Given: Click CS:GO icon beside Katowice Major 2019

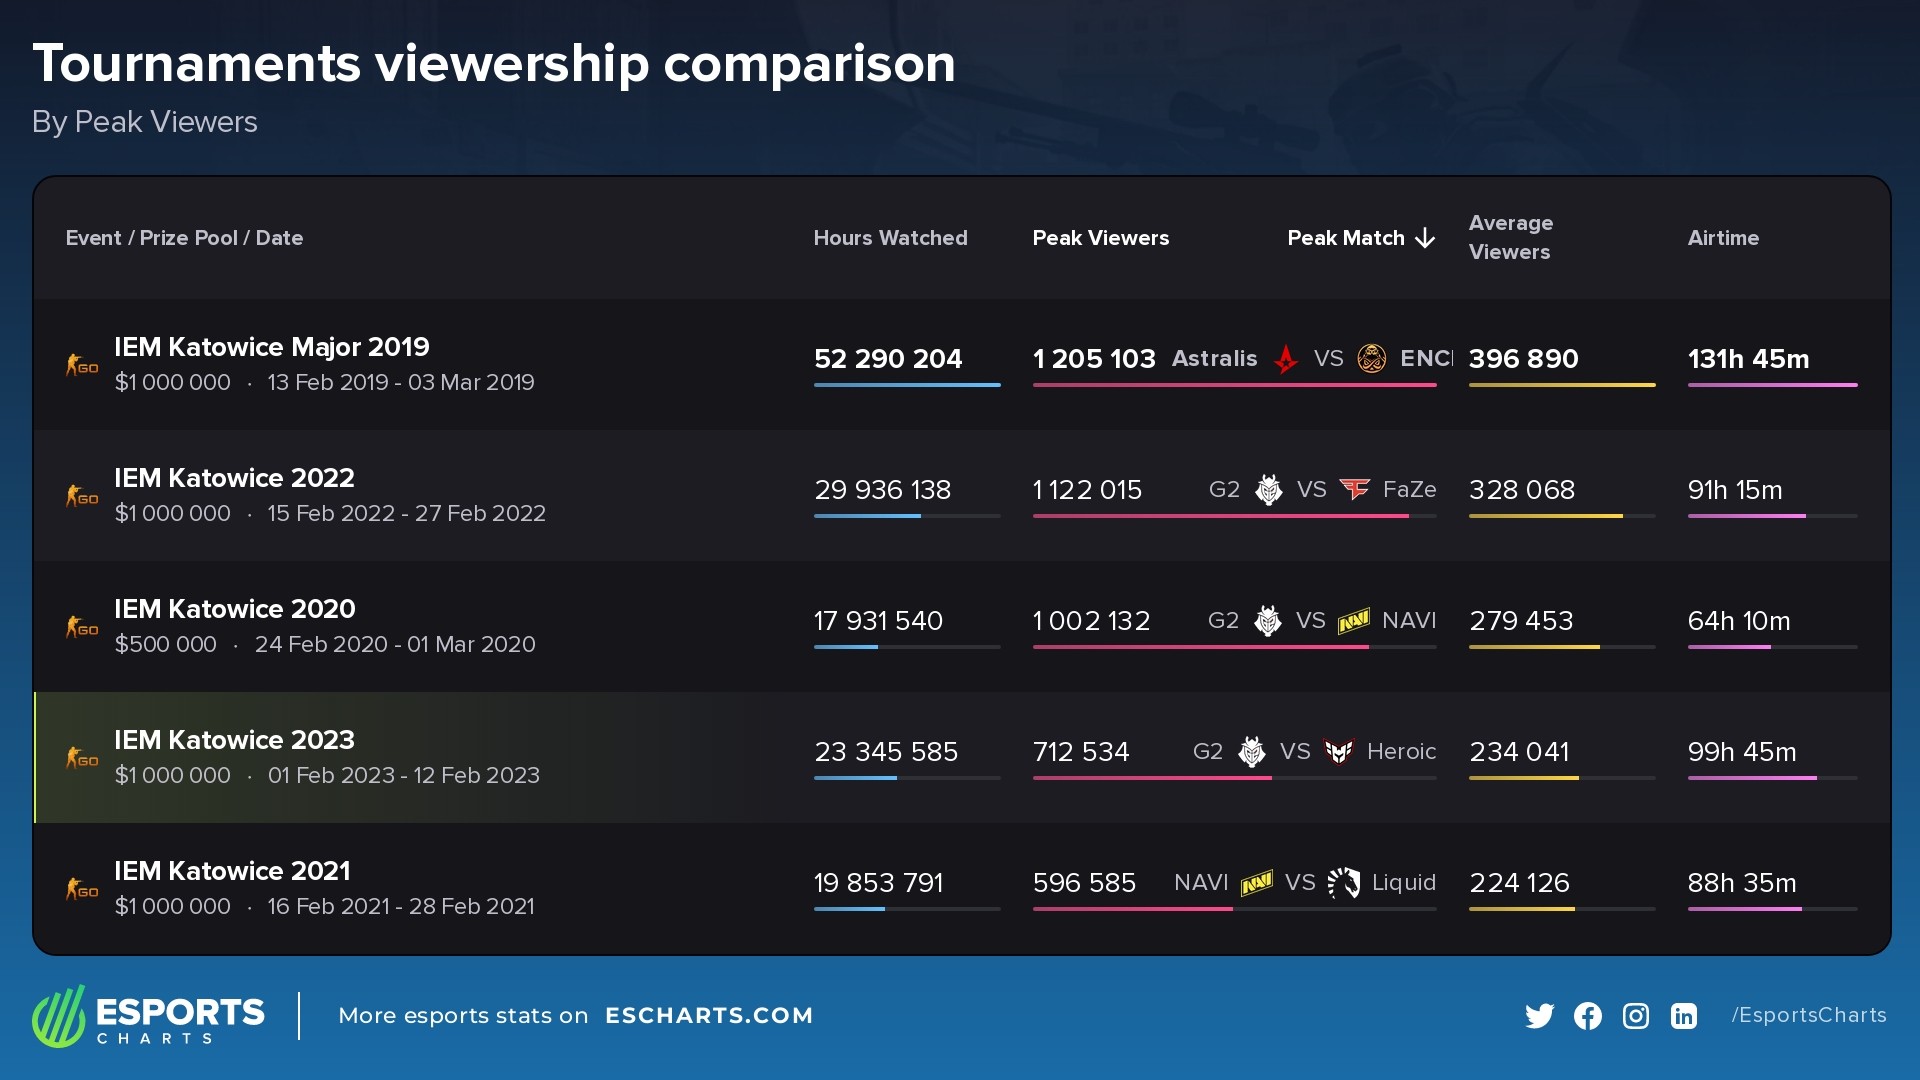Looking at the screenshot, I should point(82,365).
